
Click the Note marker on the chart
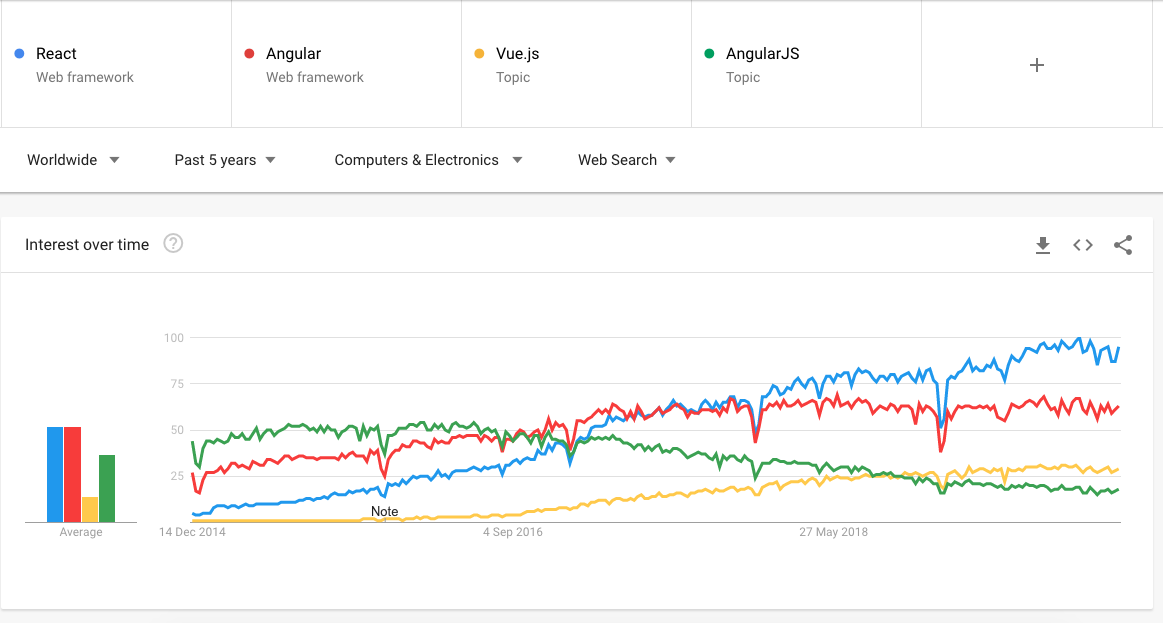[x=384, y=512]
